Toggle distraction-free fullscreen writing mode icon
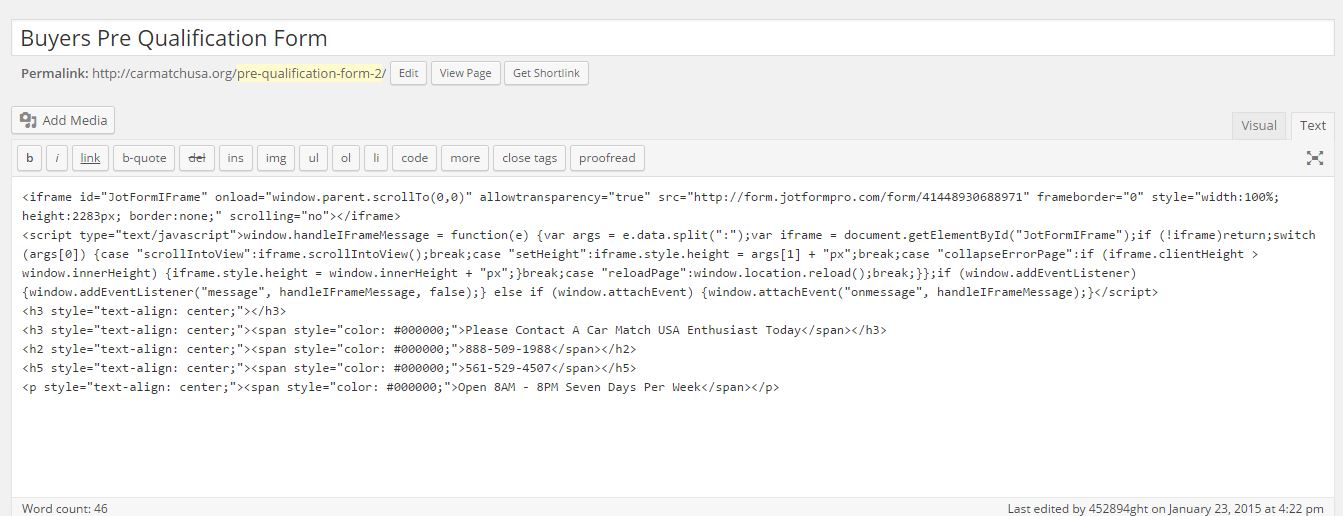Viewport: 1343px width, 516px height. coord(1315,158)
